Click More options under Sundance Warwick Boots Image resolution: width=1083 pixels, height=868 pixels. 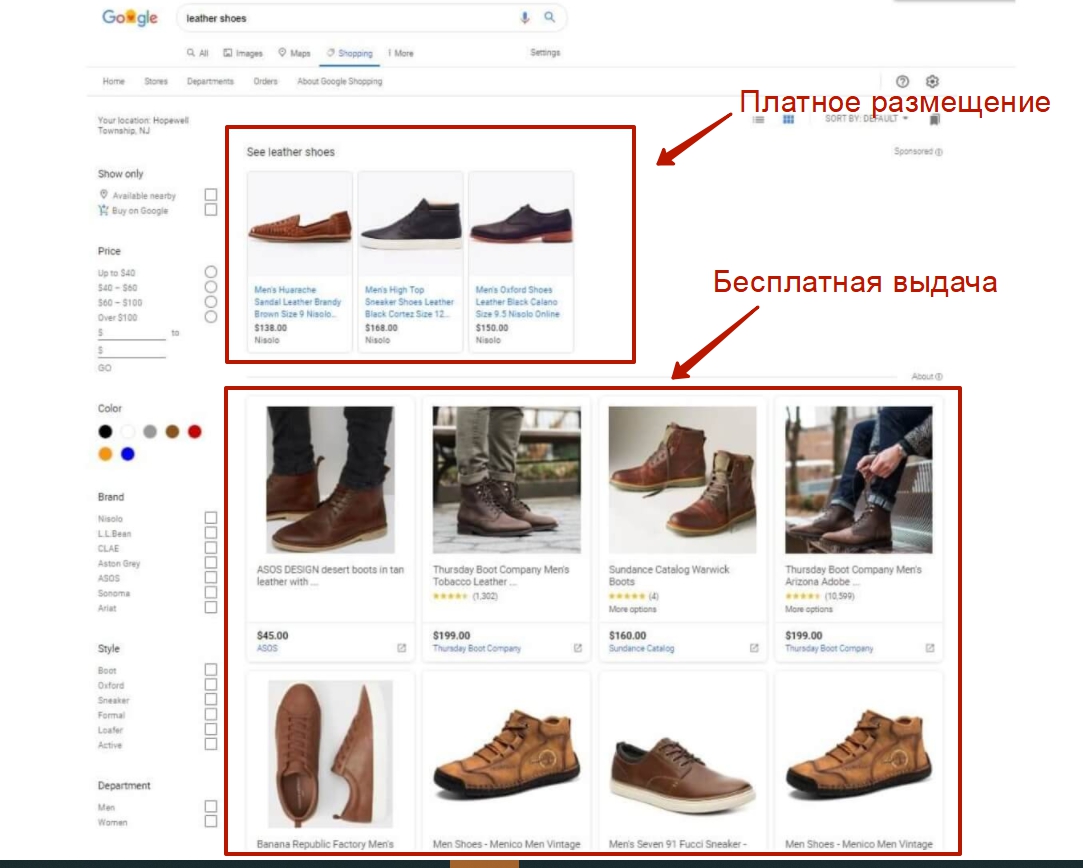coord(633,609)
